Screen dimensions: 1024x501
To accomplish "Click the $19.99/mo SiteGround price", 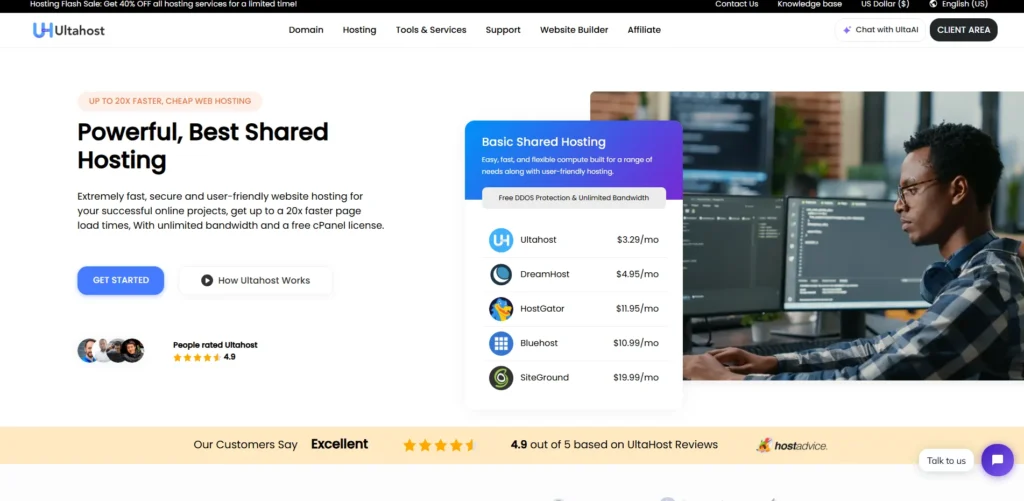I will click(x=636, y=378).
